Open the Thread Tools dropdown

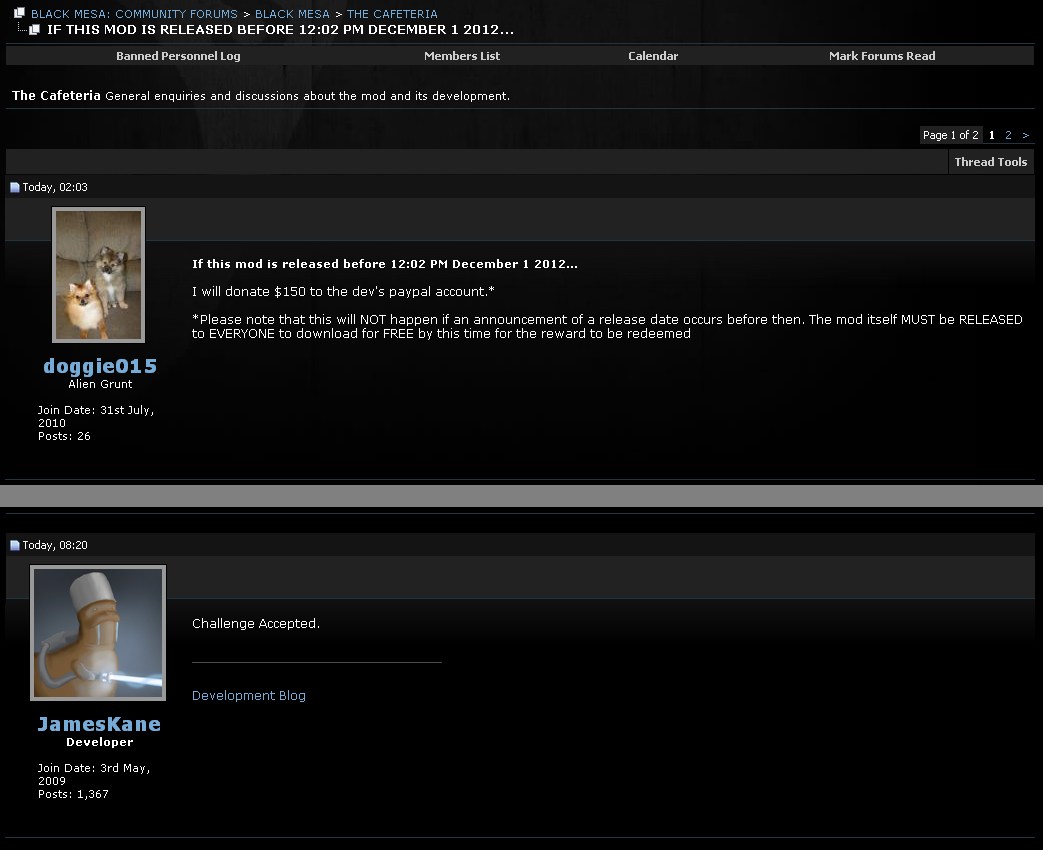click(x=990, y=162)
